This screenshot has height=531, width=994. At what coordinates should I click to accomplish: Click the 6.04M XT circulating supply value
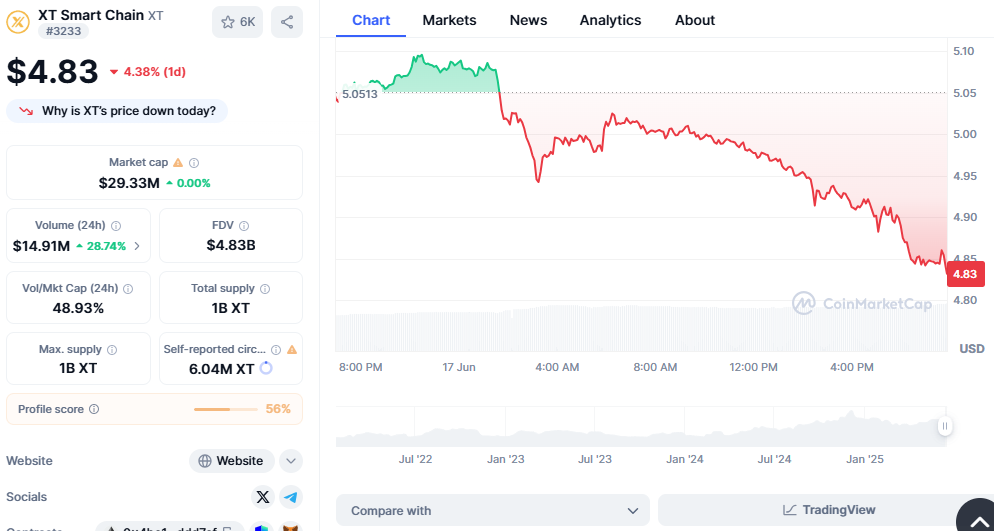coord(222,369)
